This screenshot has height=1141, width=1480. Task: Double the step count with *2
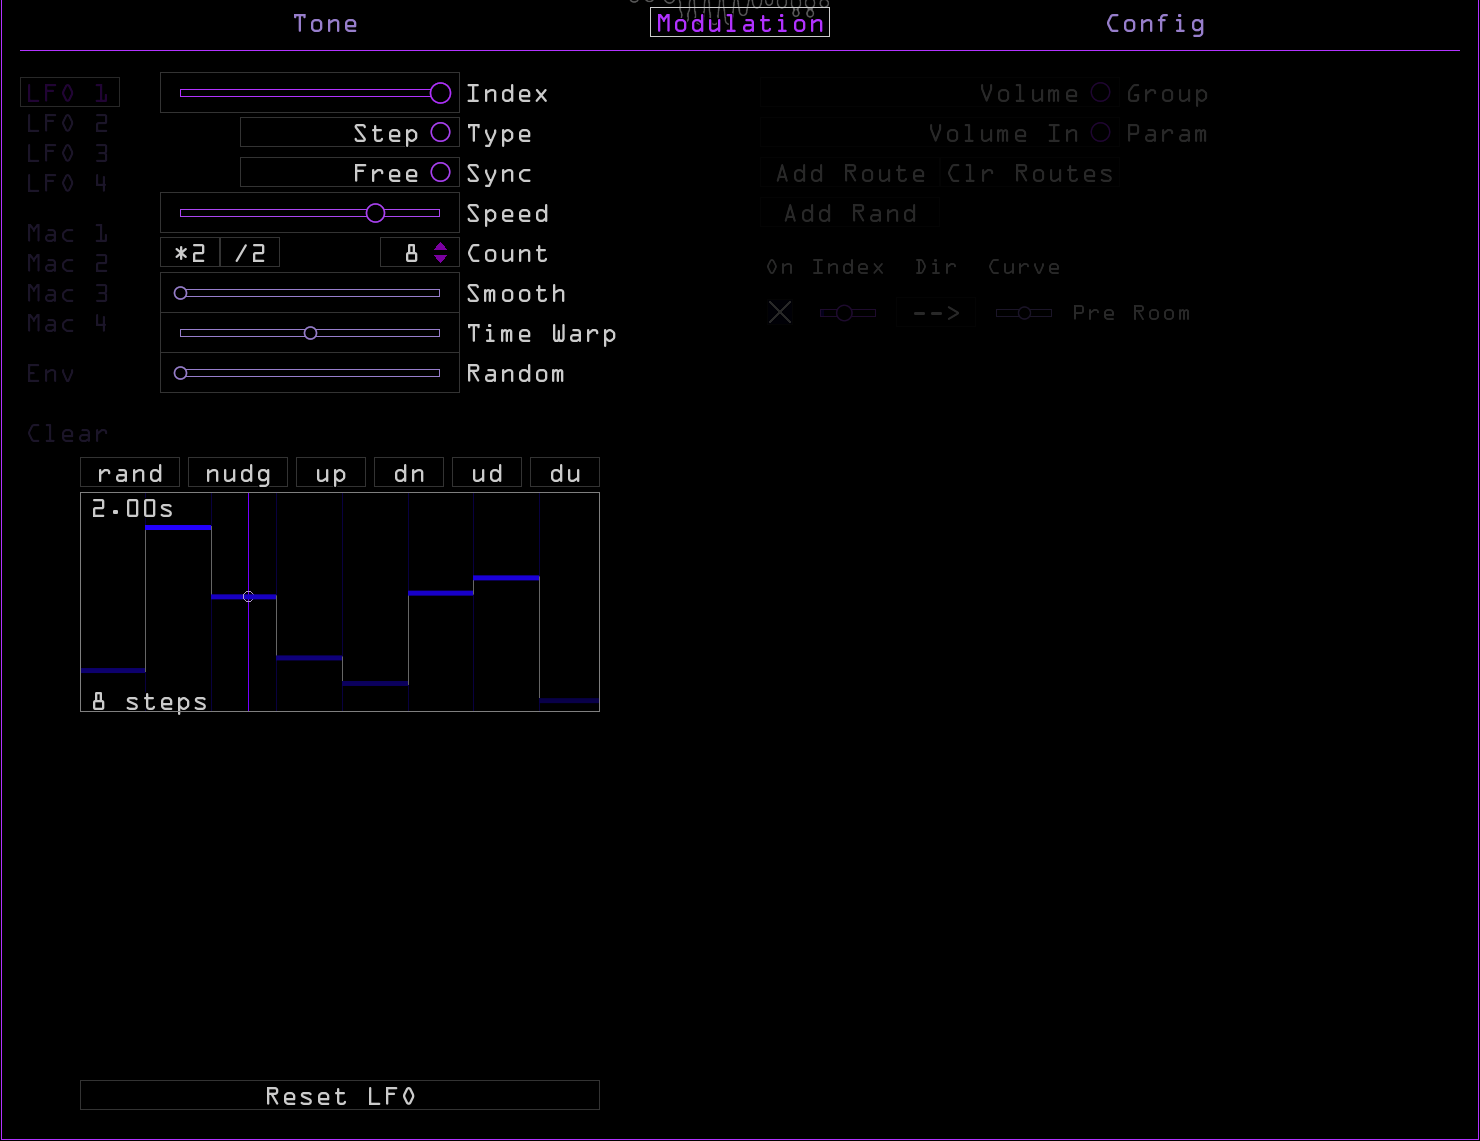click(x=190, y=253)
